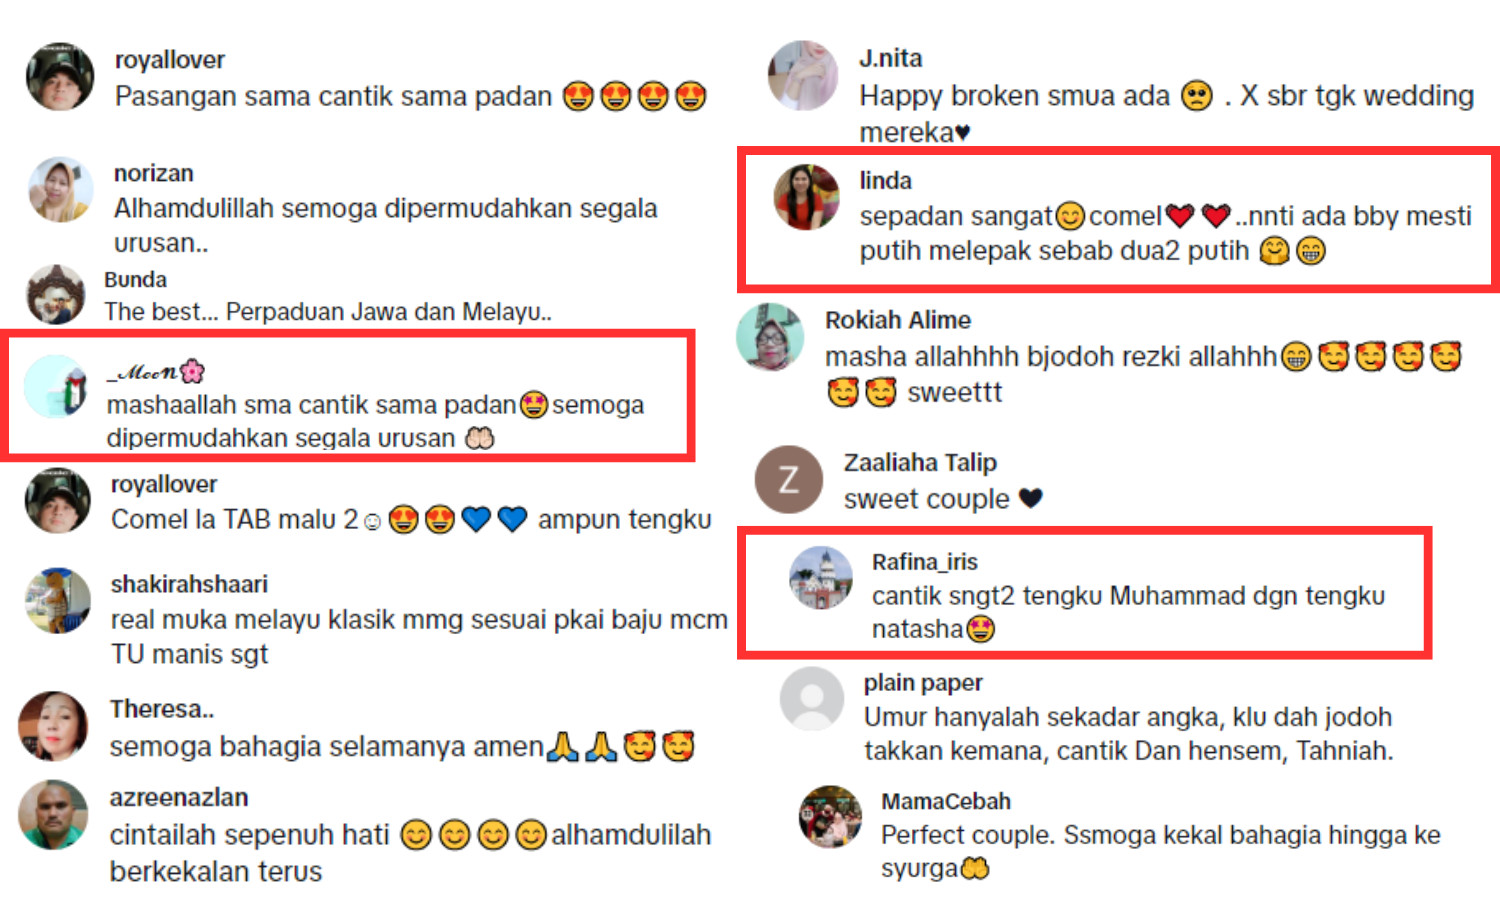The image size is (1500, 900).
Task: Click MamaCebah's profile picture
Action: click(x=830, y=817)
